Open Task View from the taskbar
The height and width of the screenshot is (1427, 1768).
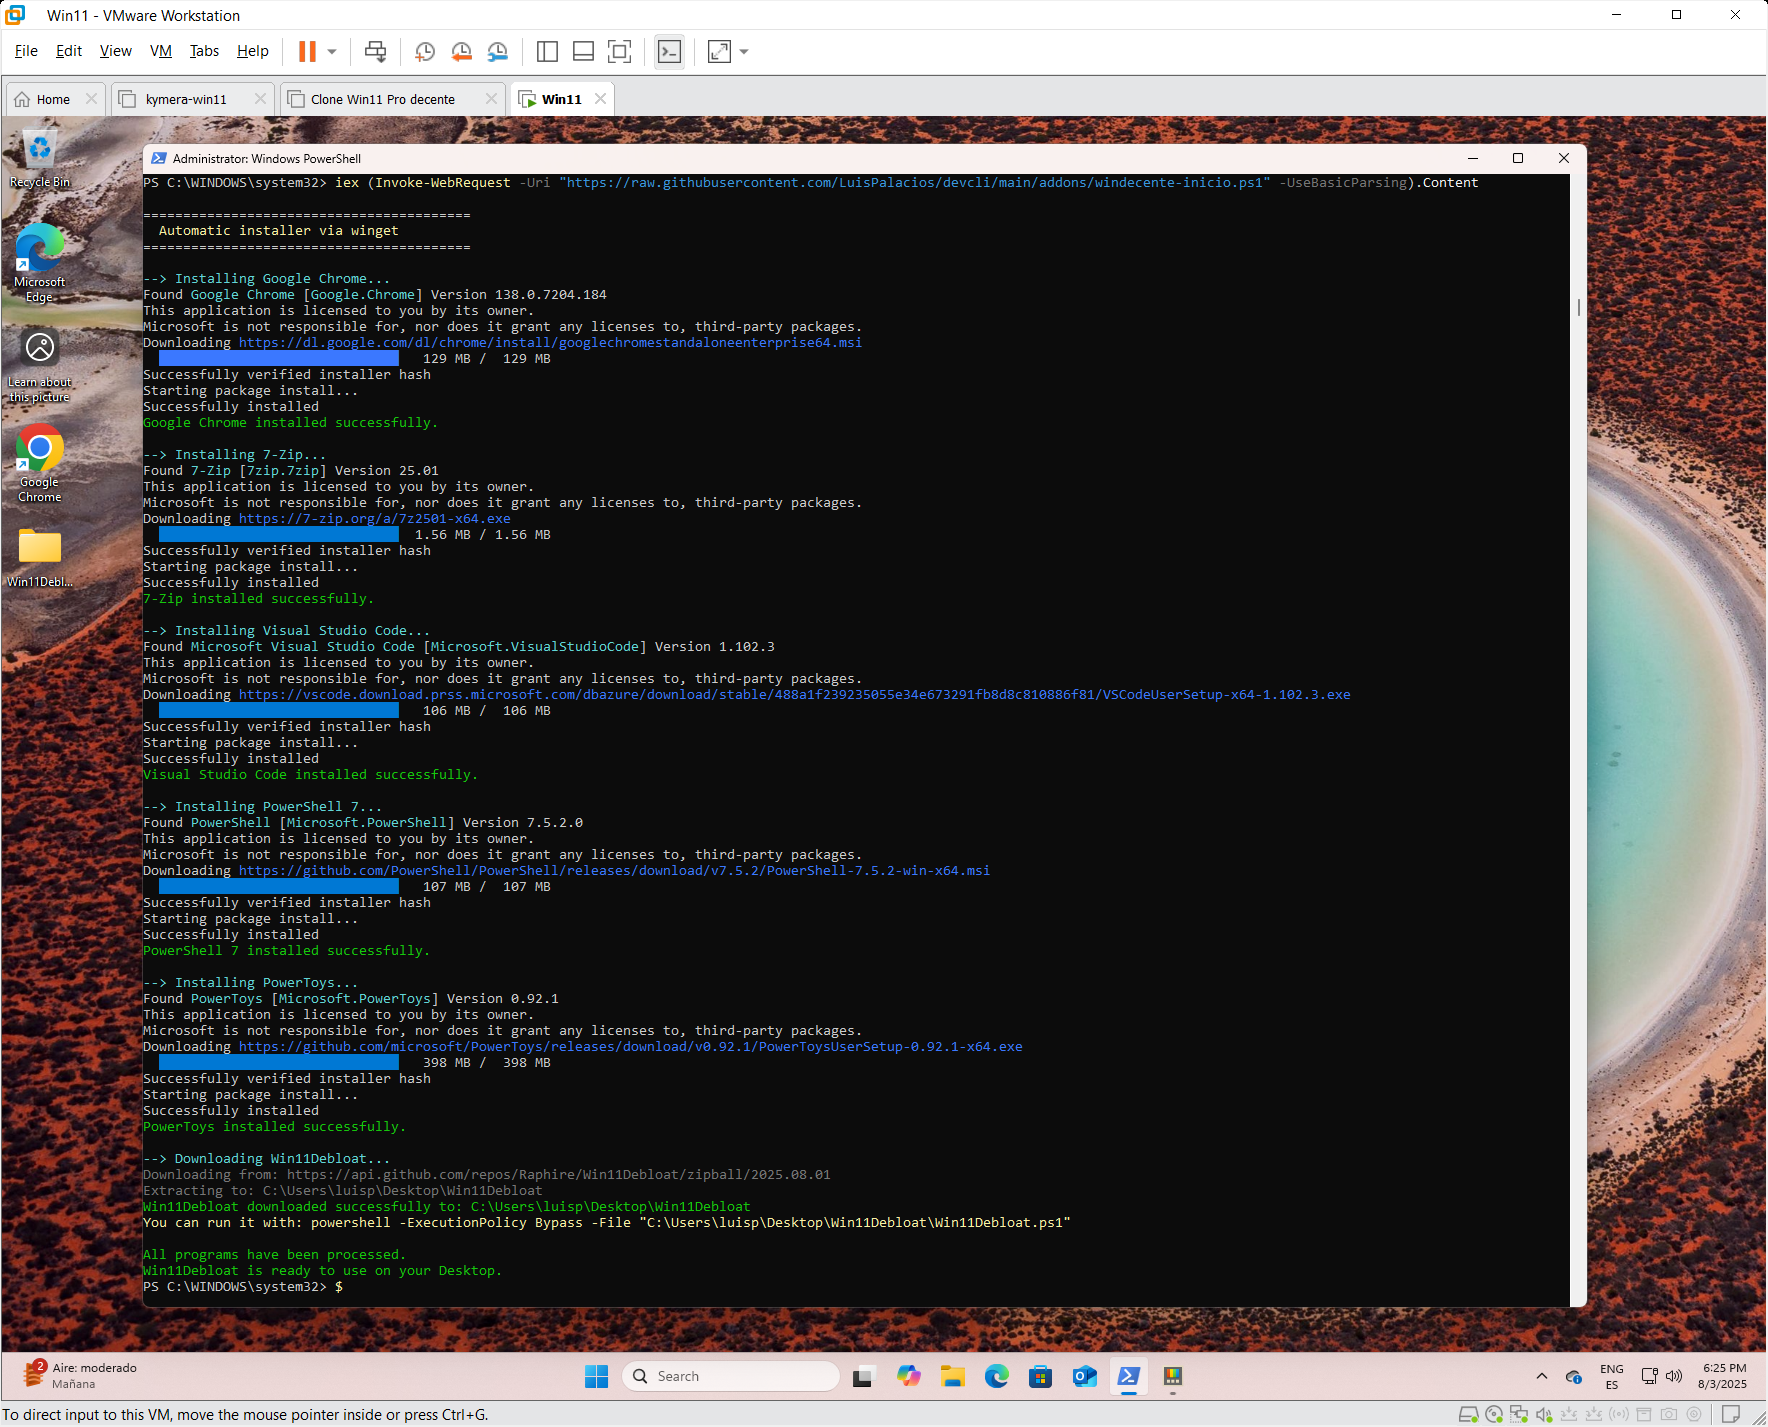[x=863, y=1377]
